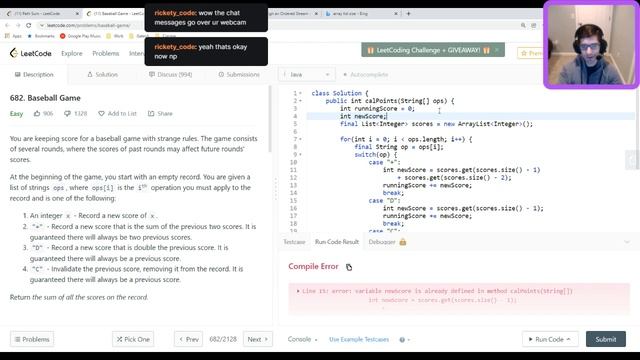Open the Work bookmarks folder
The image size is (640, 360).
point(115,36)
